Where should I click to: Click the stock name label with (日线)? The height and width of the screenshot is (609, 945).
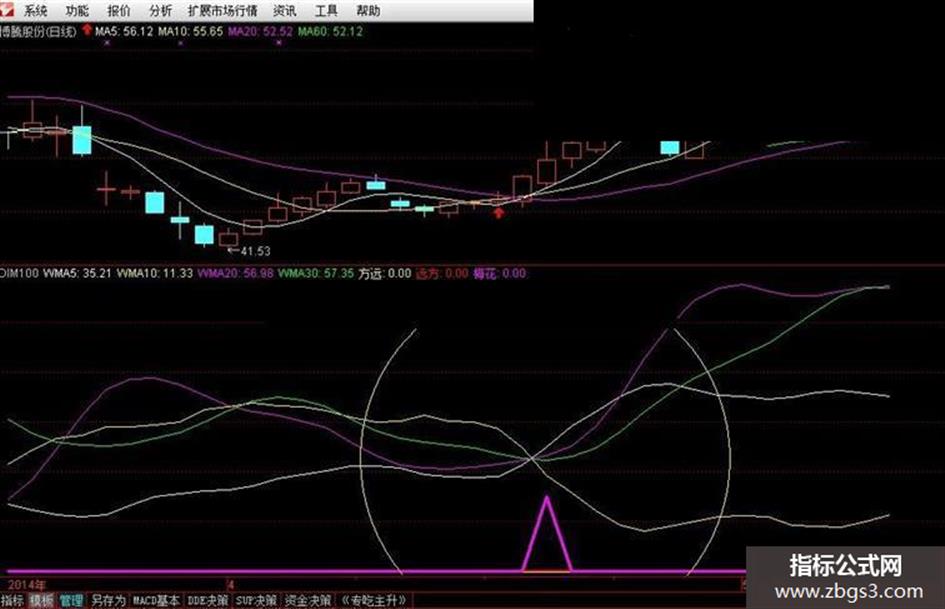tap(39, 31)
